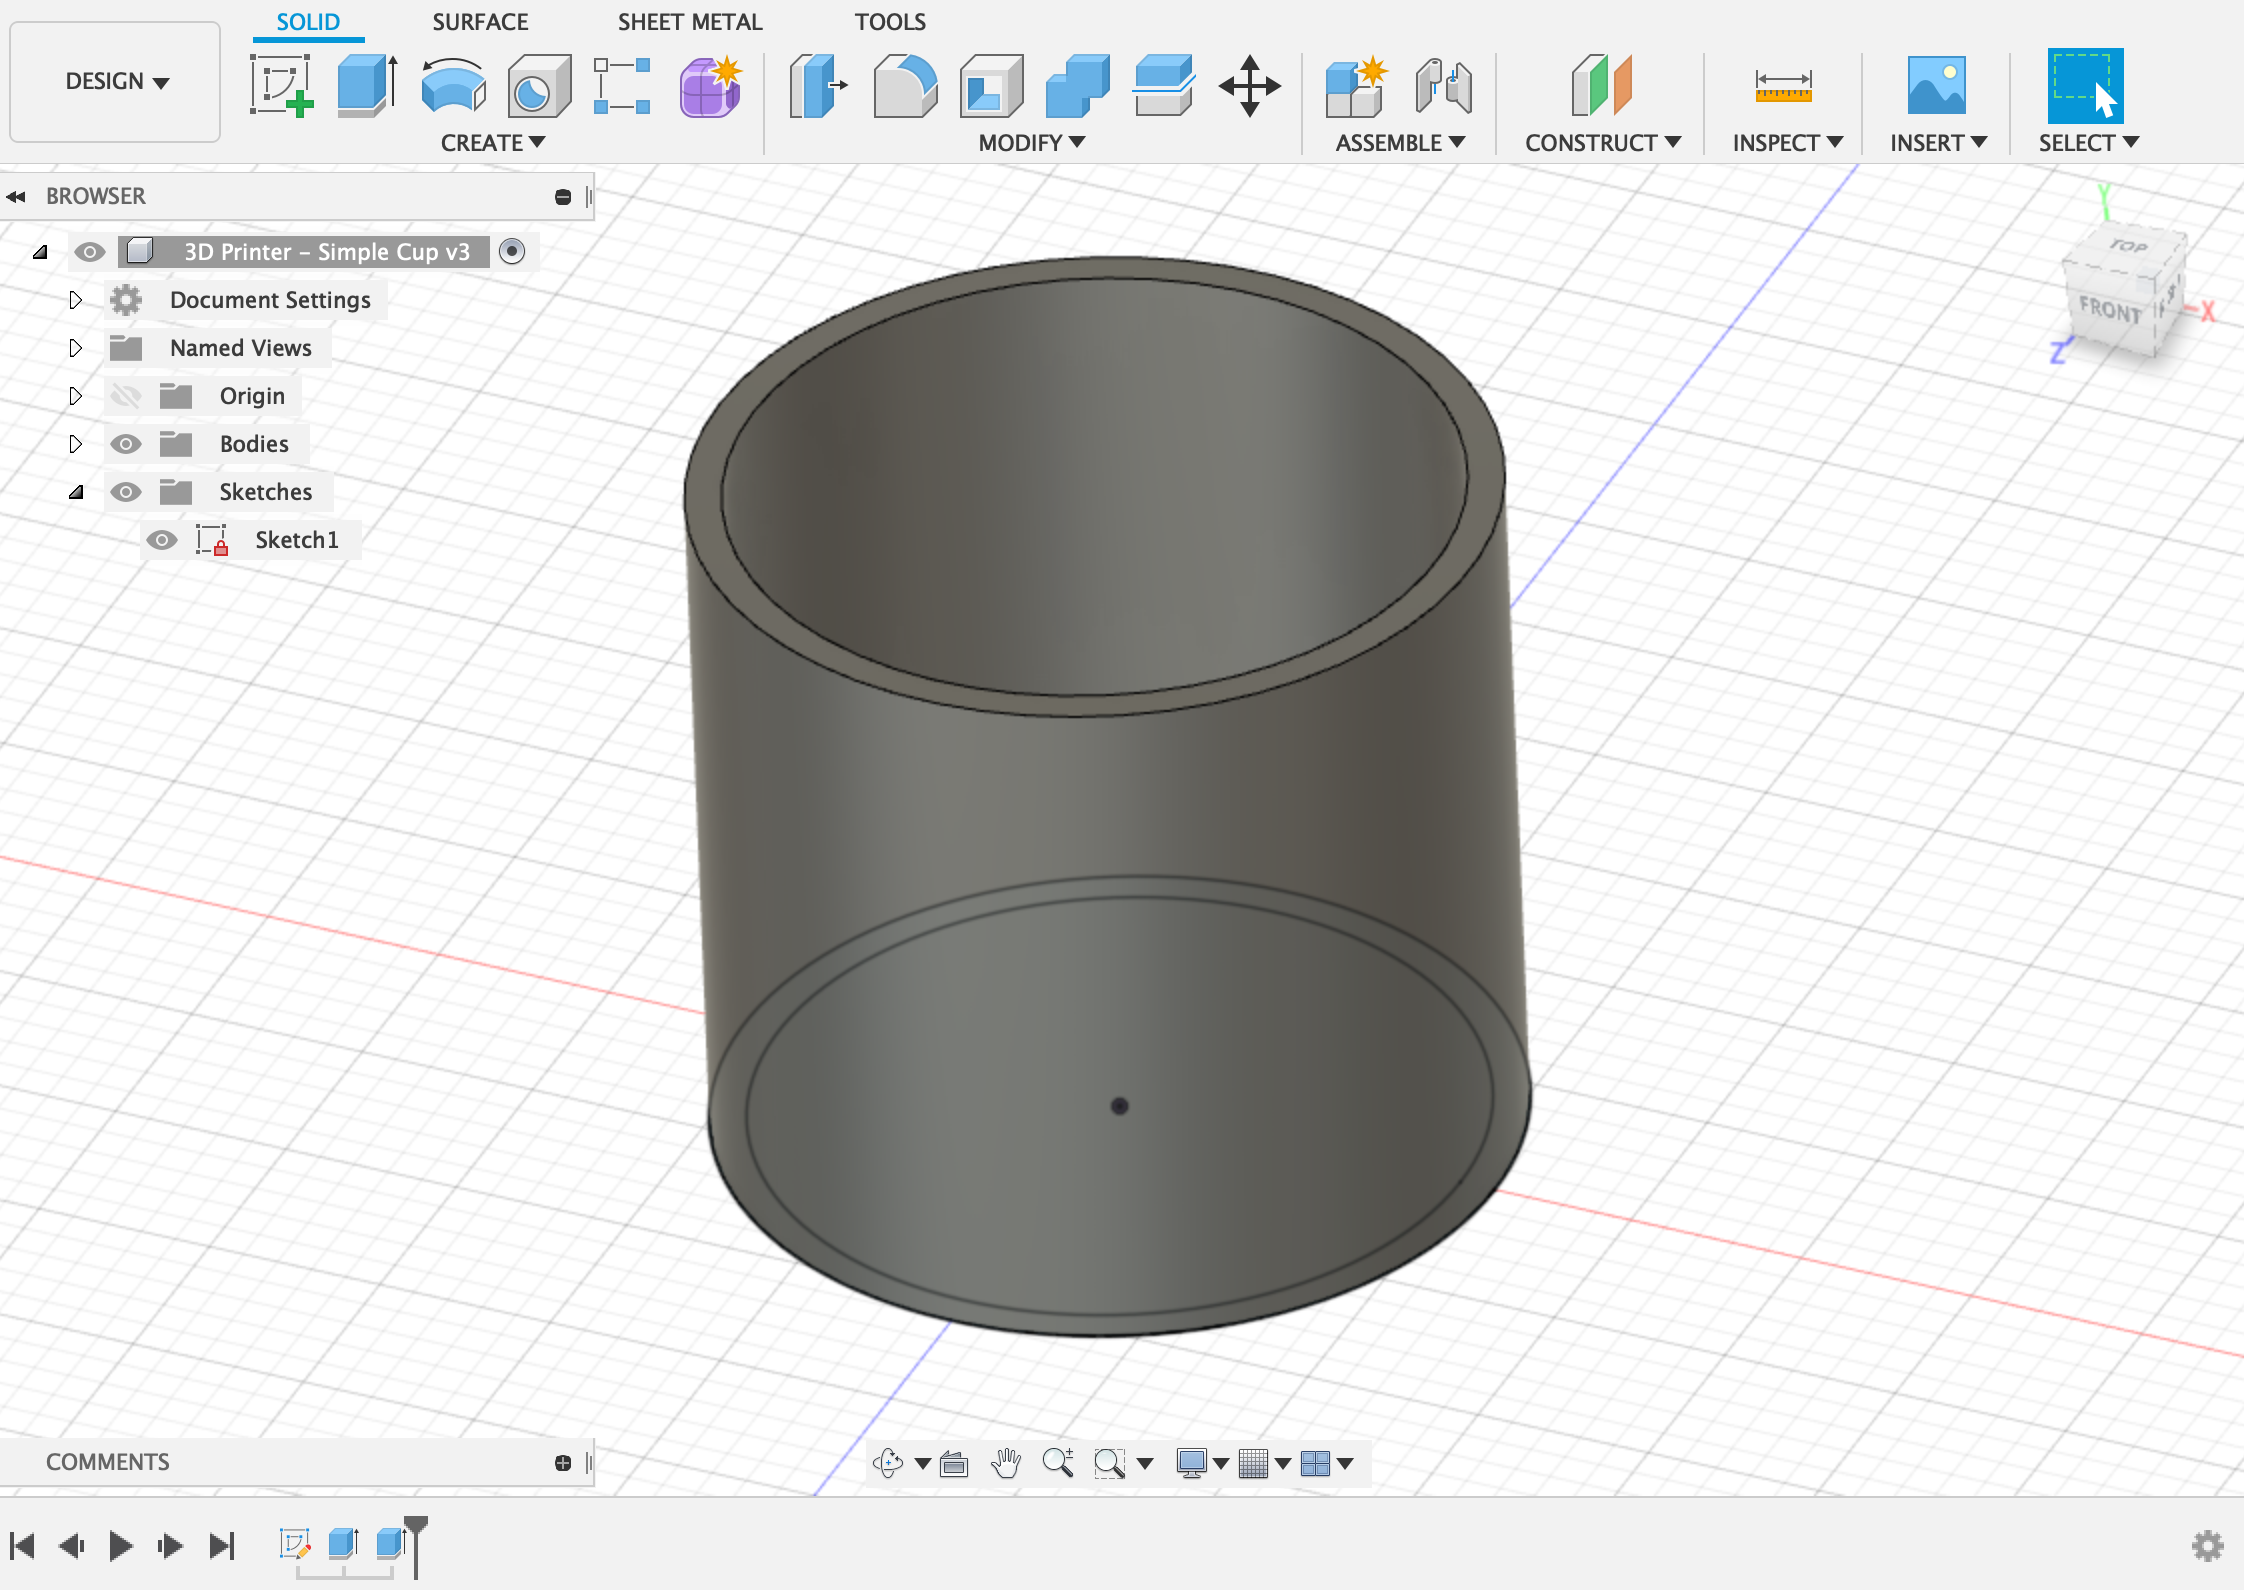The width and height of the screenshot is (2244, 1590).
Task: Click the Rectangular Pattern tool icon
Action: (622, 86)
